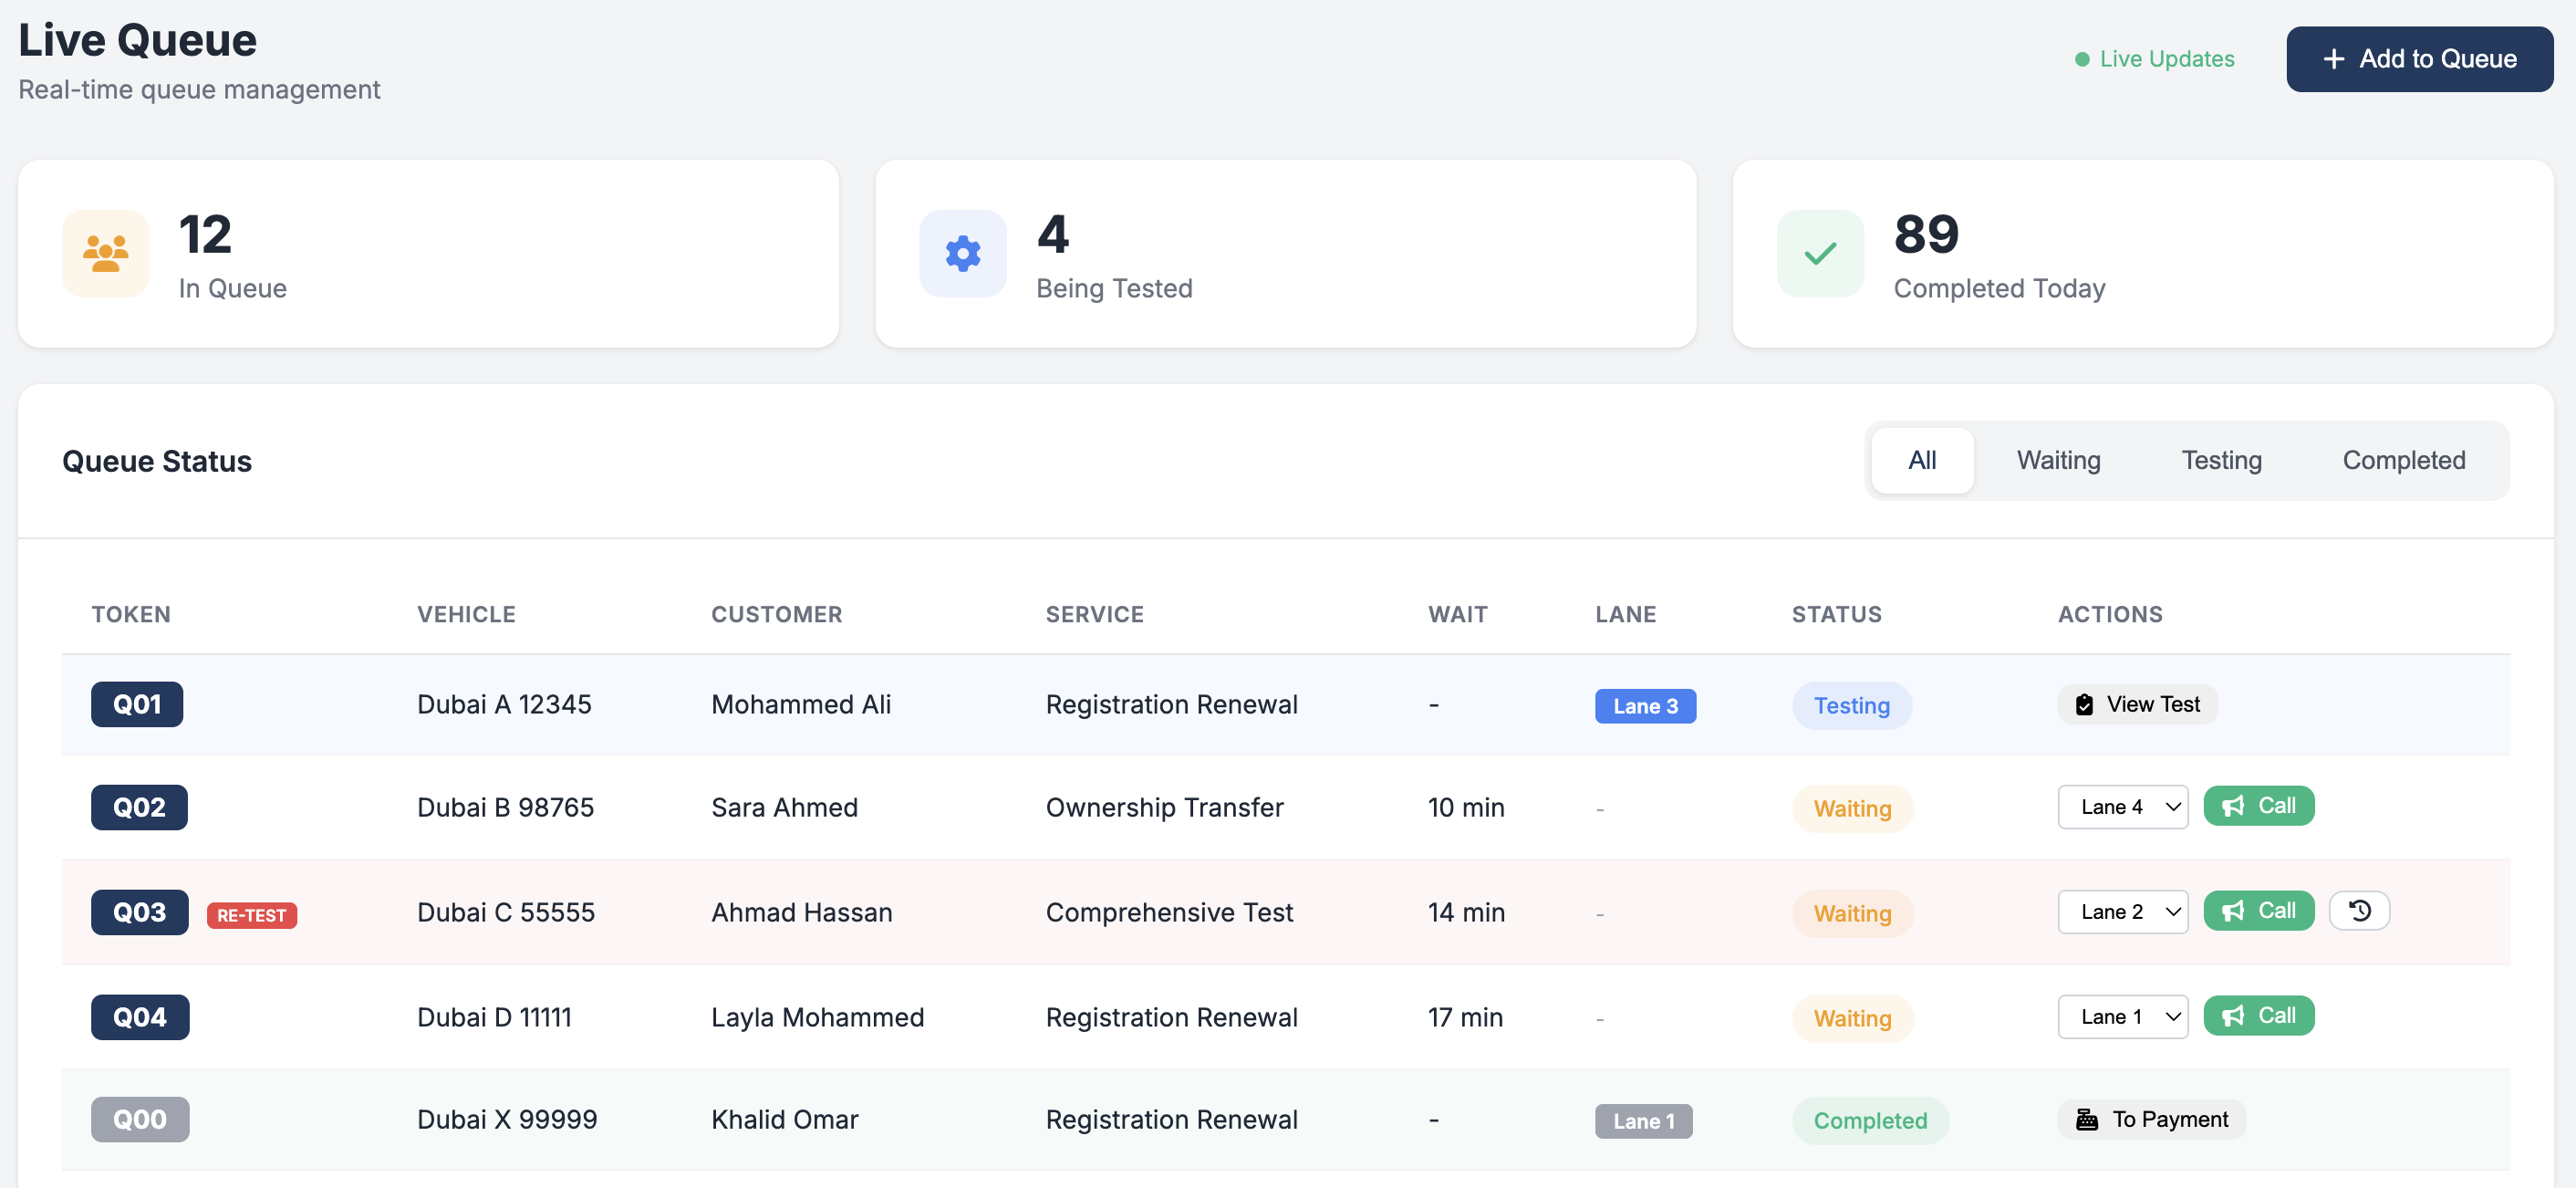Open the Lane 4 dropdown for Q02
Viewport: 2576px width, 1188px height.
[x=2123, y=806]
